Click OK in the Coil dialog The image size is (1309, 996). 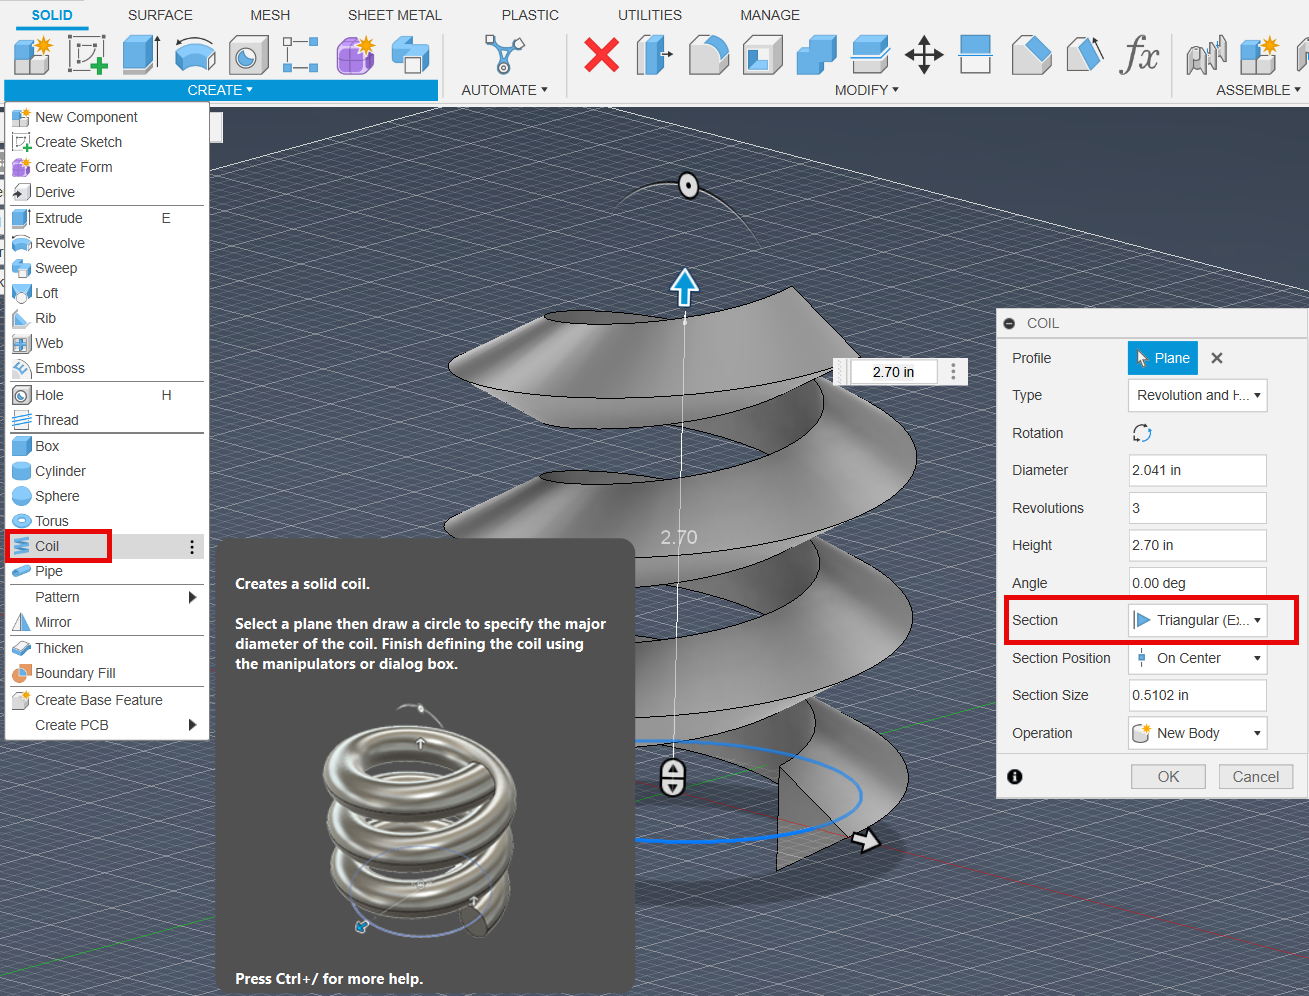click(1168, 777)
